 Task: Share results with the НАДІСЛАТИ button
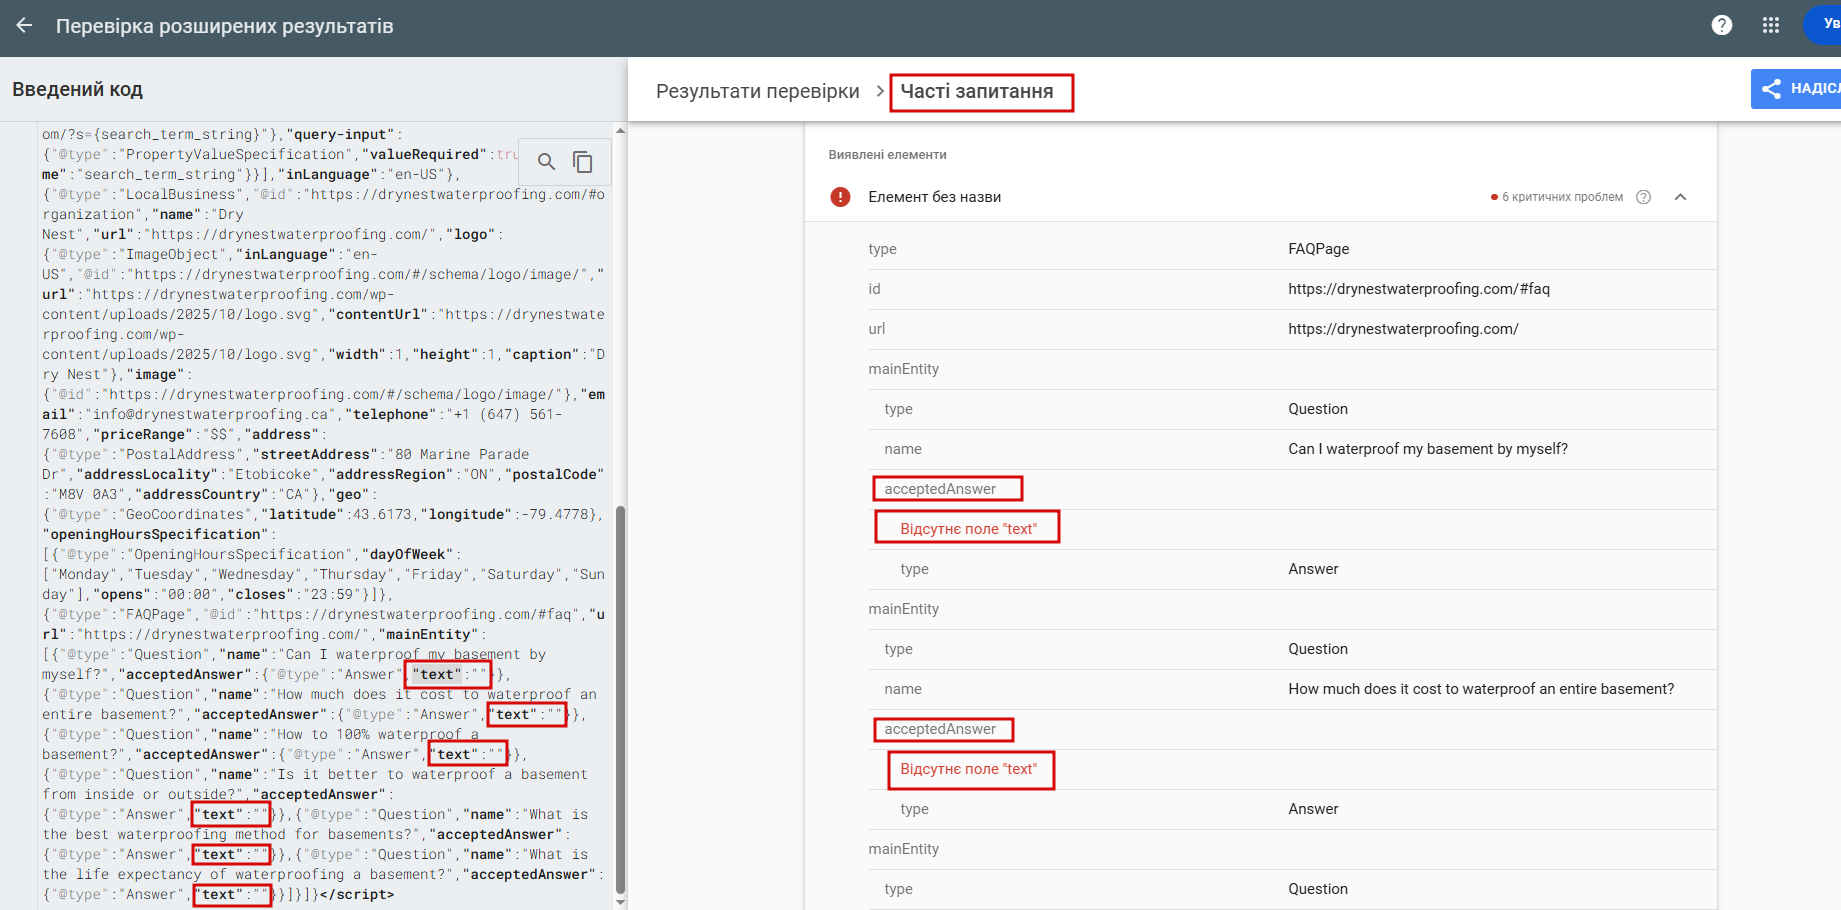point(1797,89)
